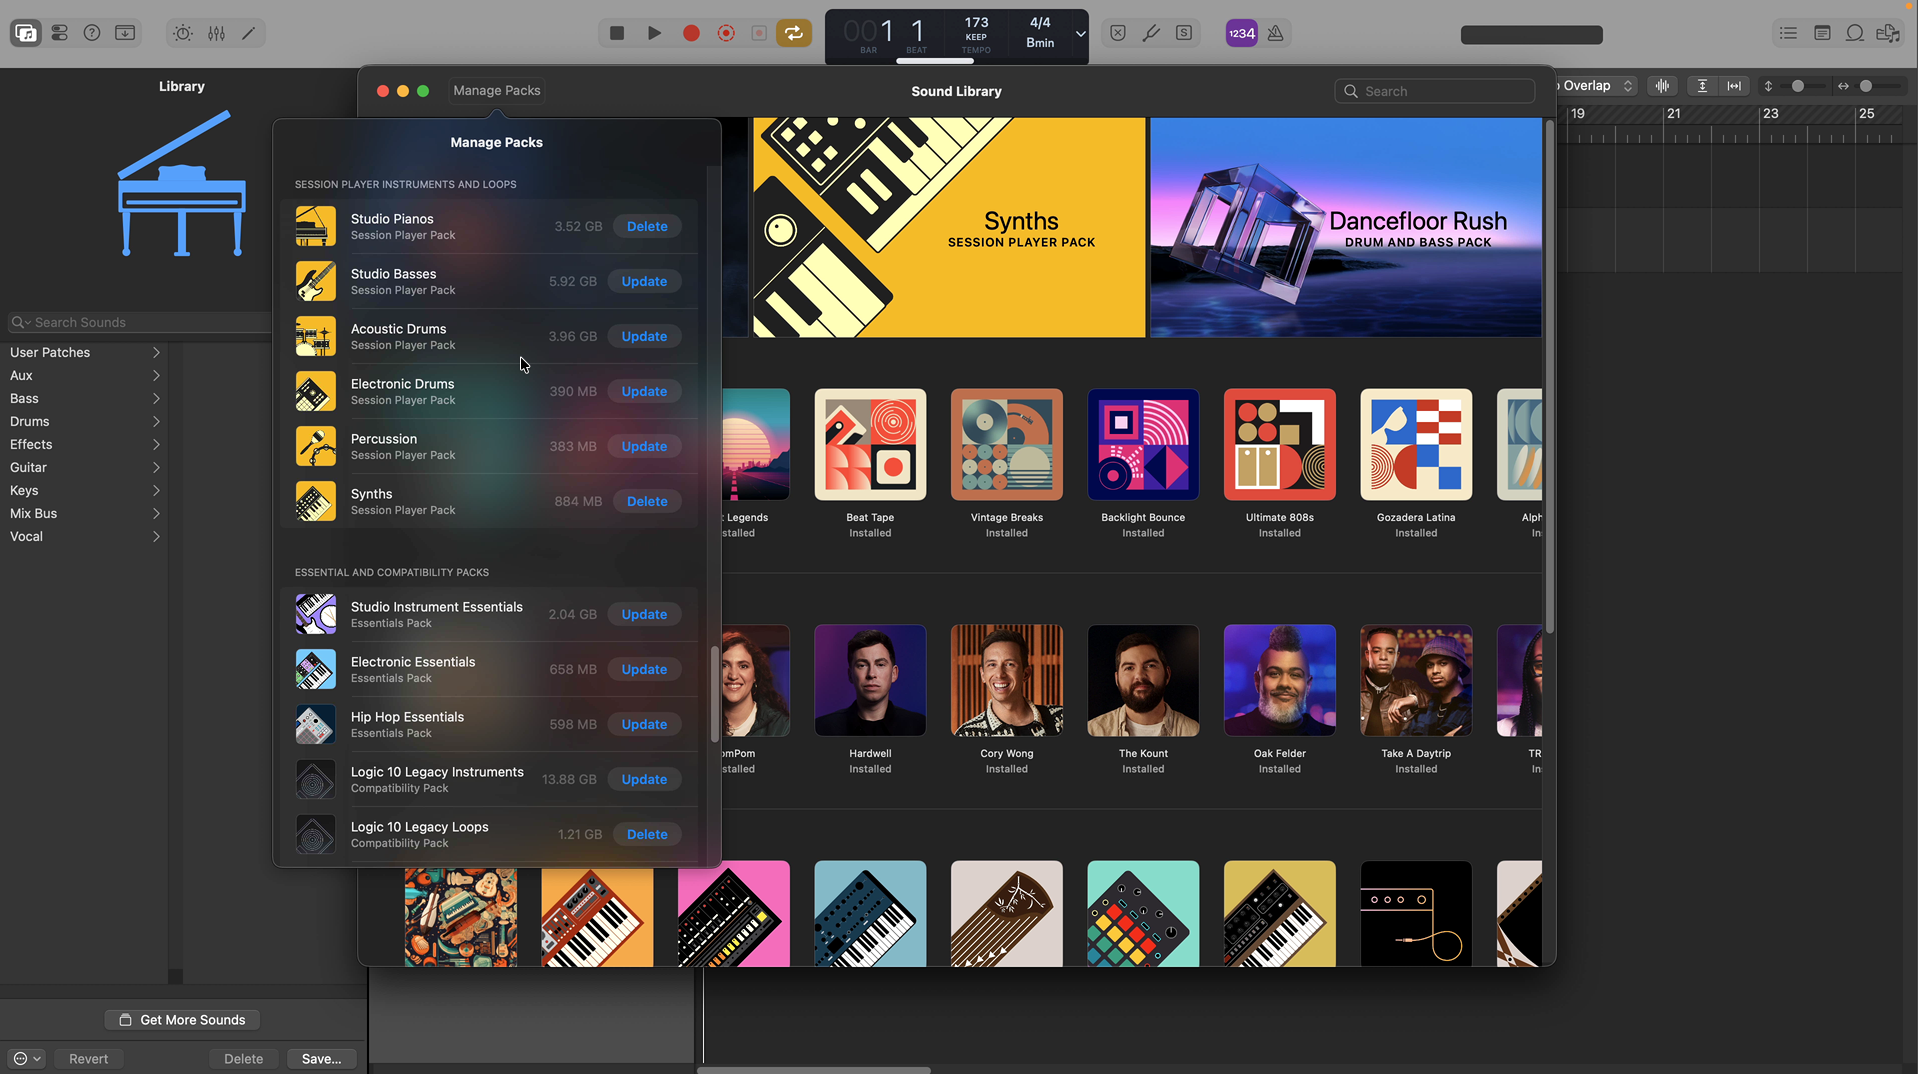Open the Notepad panel icon
The image size is (1918, 1074).
tap(1822, 33)
